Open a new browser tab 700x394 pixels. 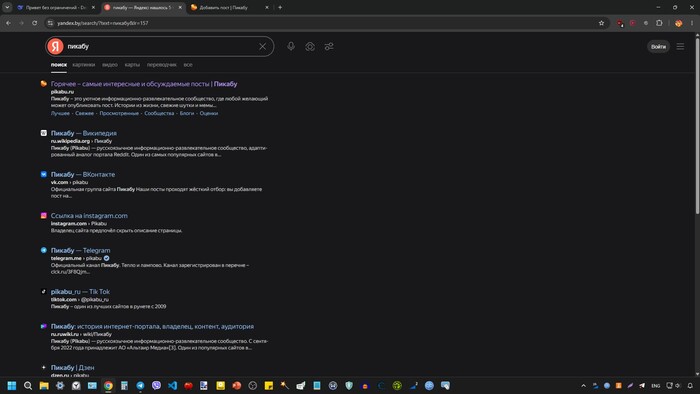click(280, 7)
